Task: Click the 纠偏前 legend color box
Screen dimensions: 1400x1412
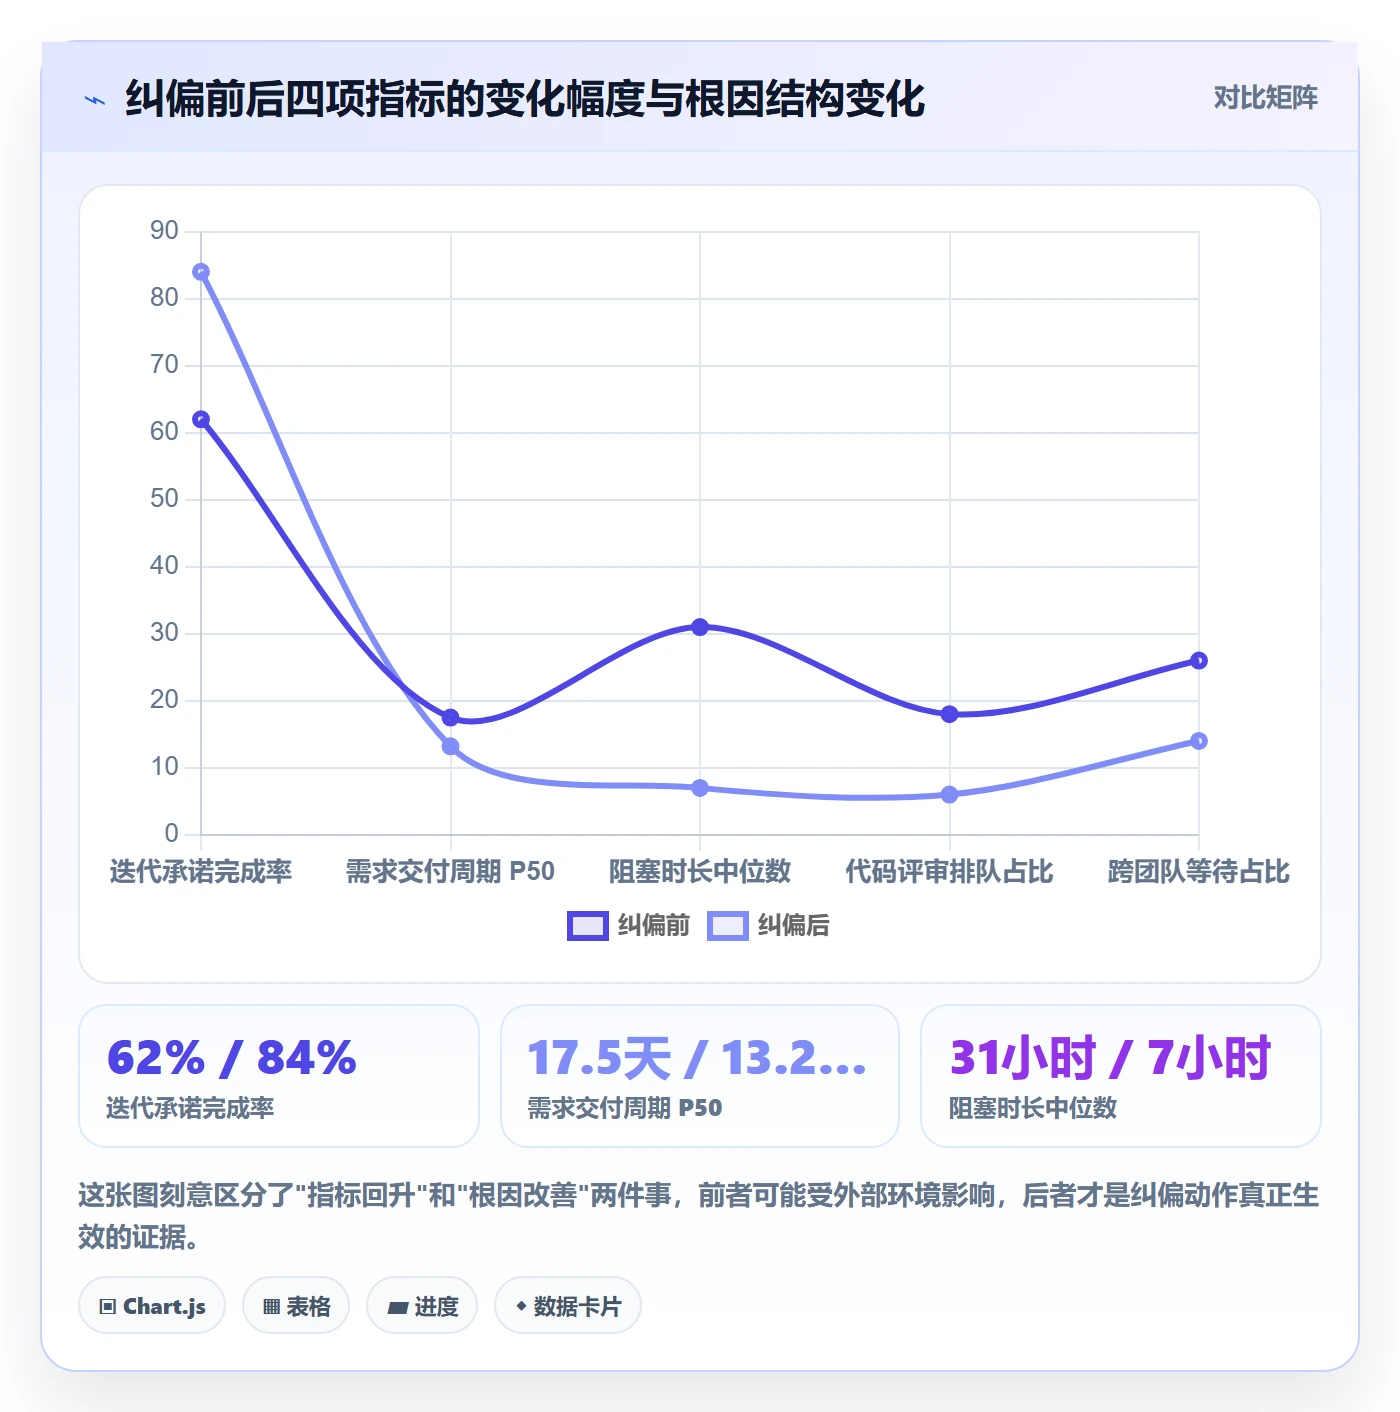Action: (588, 926)
